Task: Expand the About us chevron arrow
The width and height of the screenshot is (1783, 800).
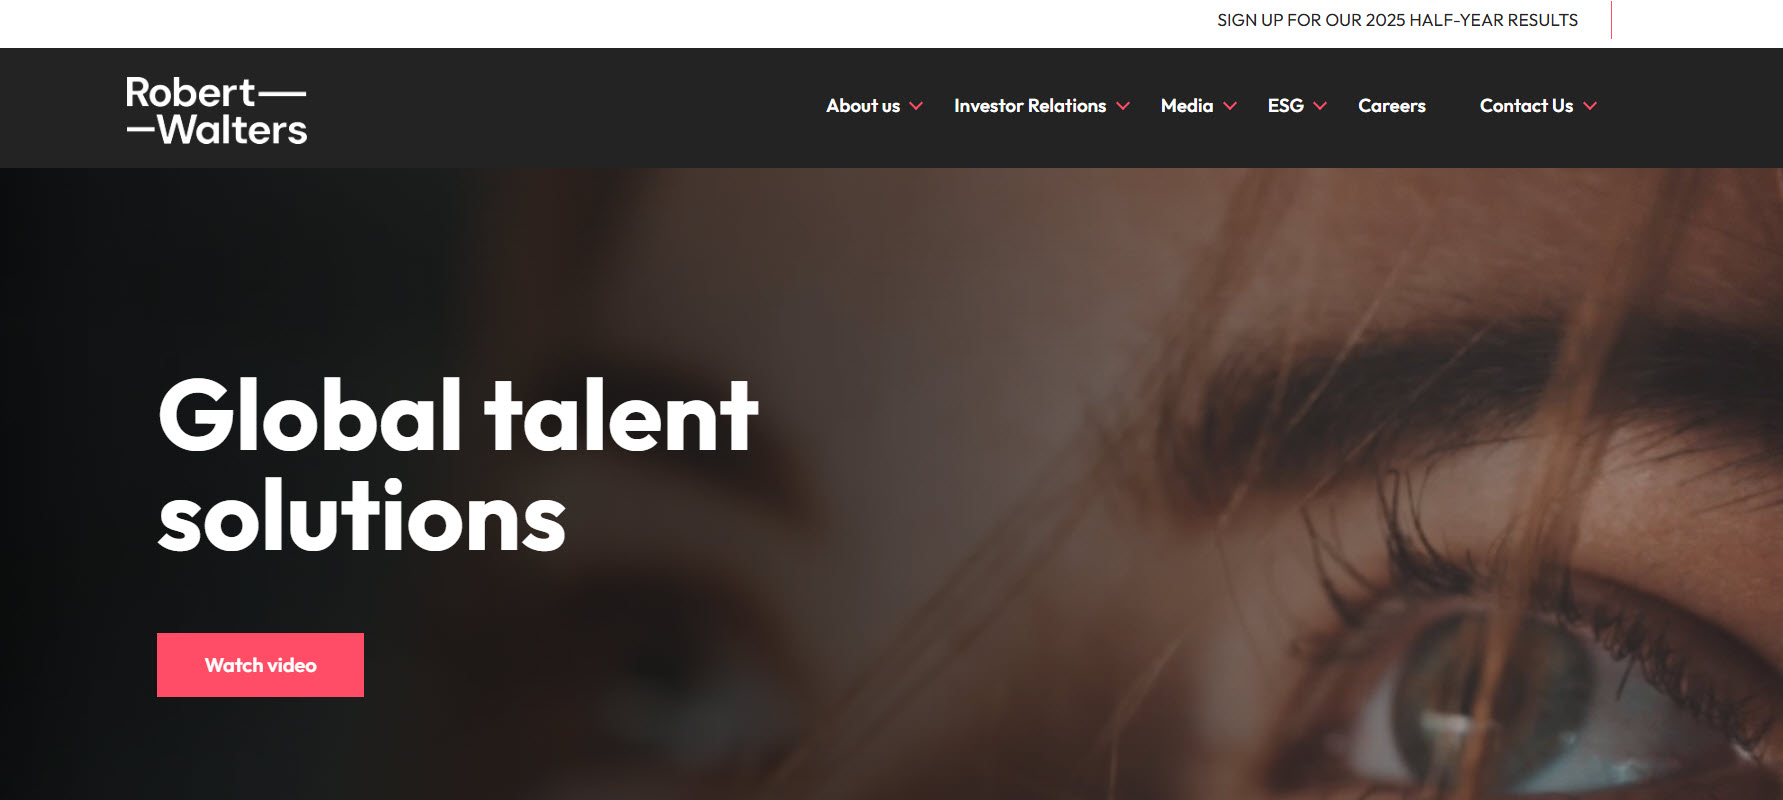Action: point(916,106)
